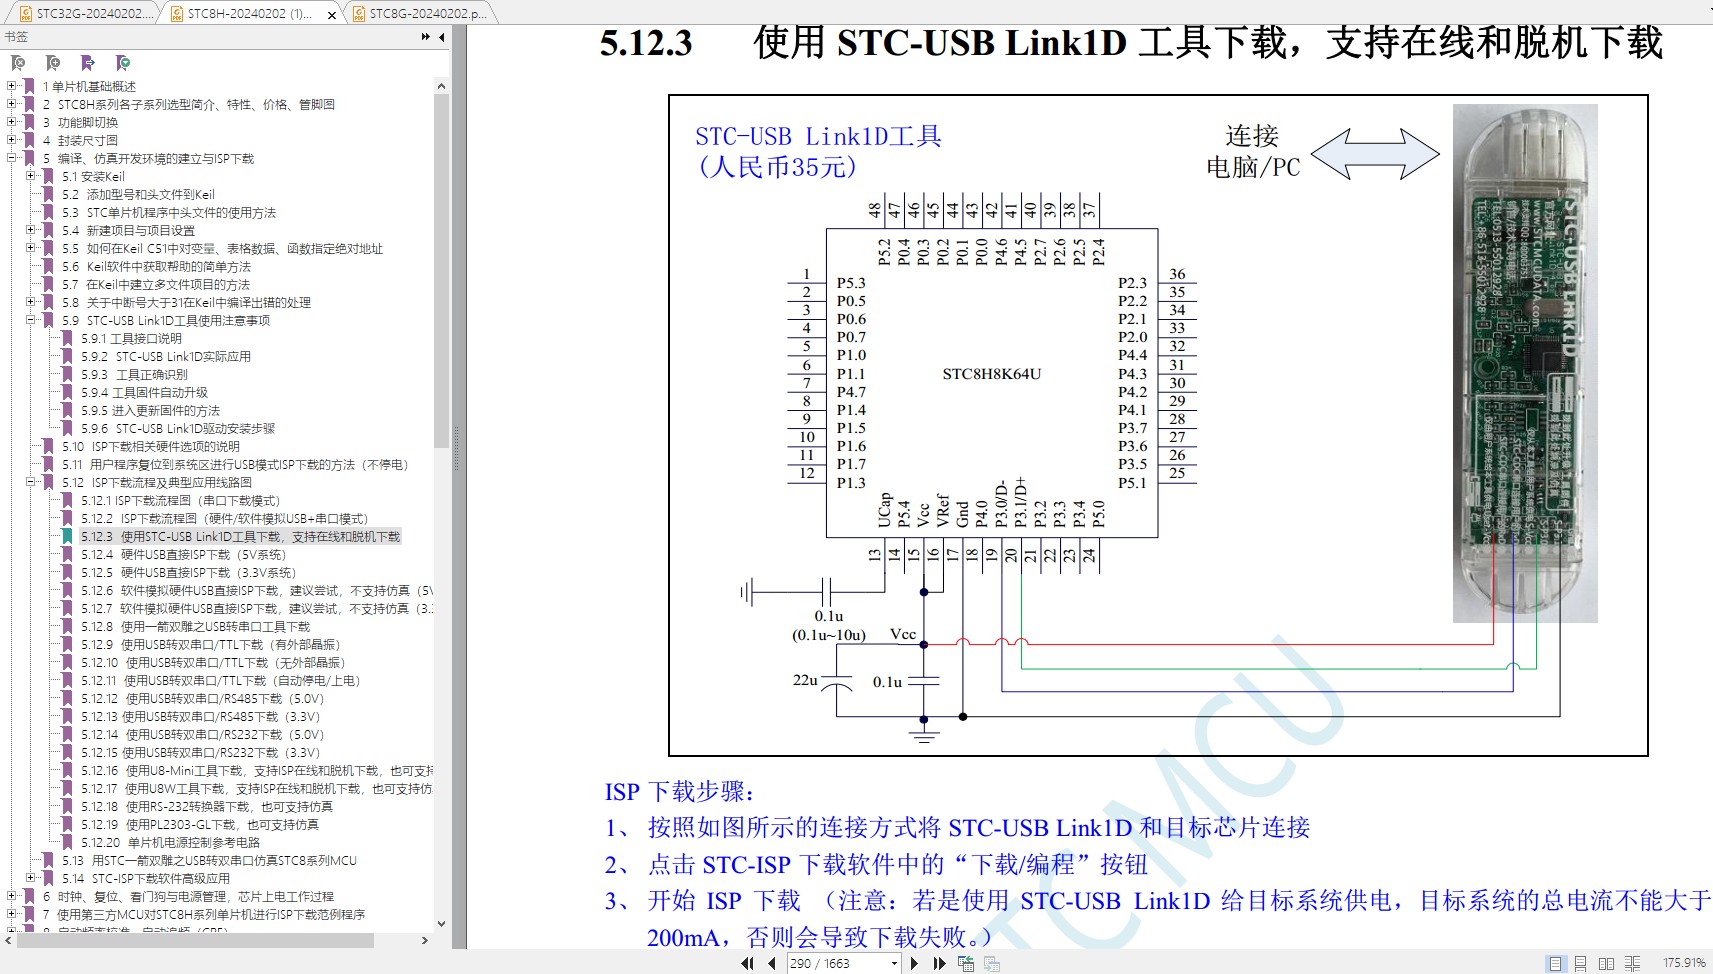Go to the first page
Viewport: 1713px width, 974px height.
pyautogui.click(x=748, y=963)
